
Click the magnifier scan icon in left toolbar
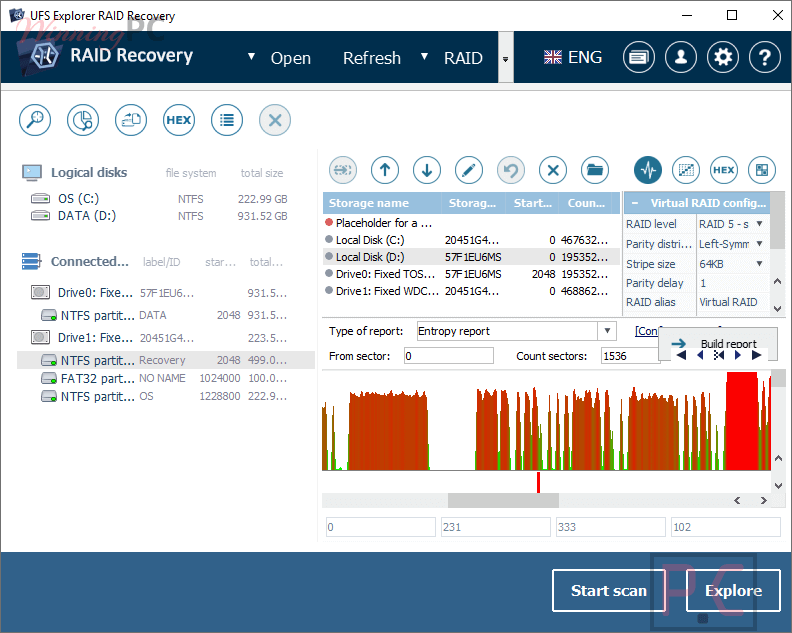click(x=35, y=120)
